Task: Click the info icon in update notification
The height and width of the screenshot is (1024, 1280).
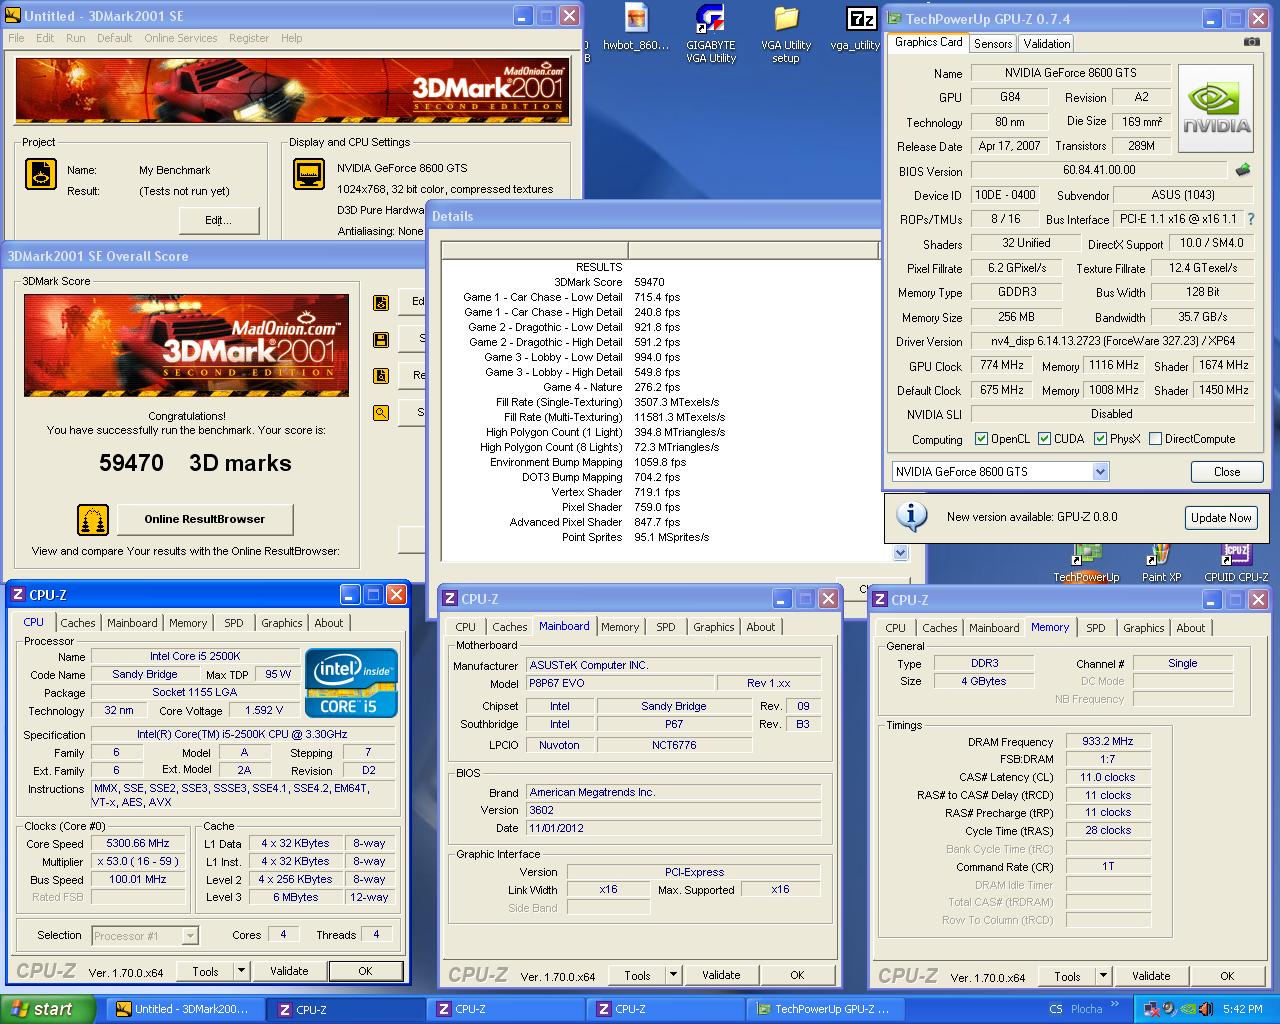Action: (x=911, y=516)
